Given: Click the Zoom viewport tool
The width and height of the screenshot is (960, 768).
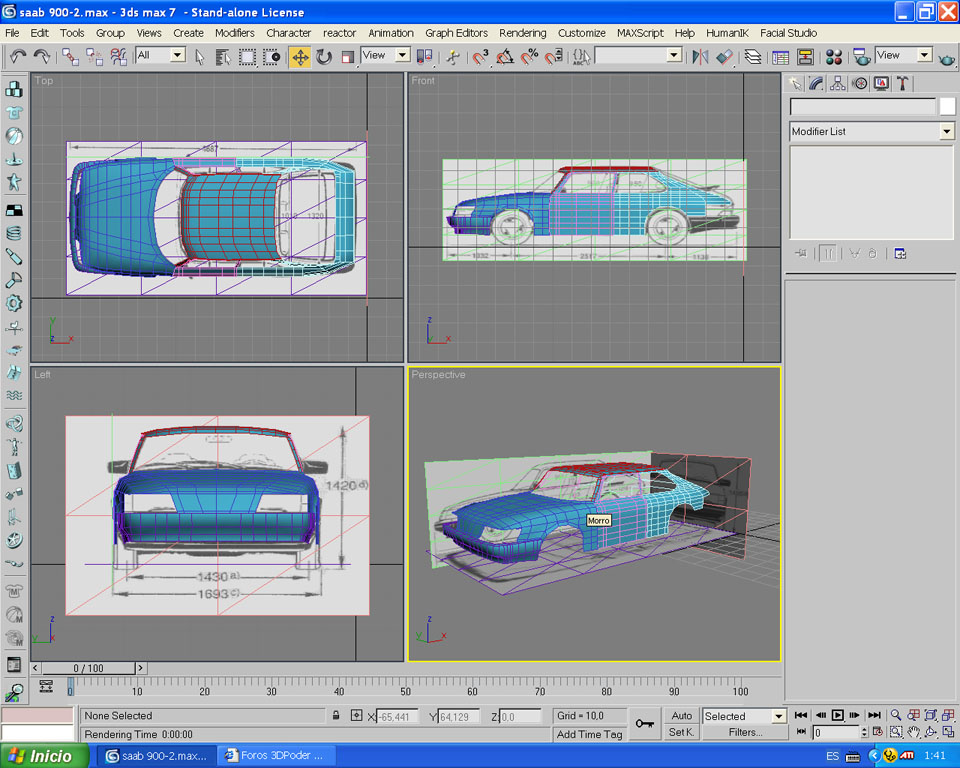Looking at the screenshot, I should 896,715.
